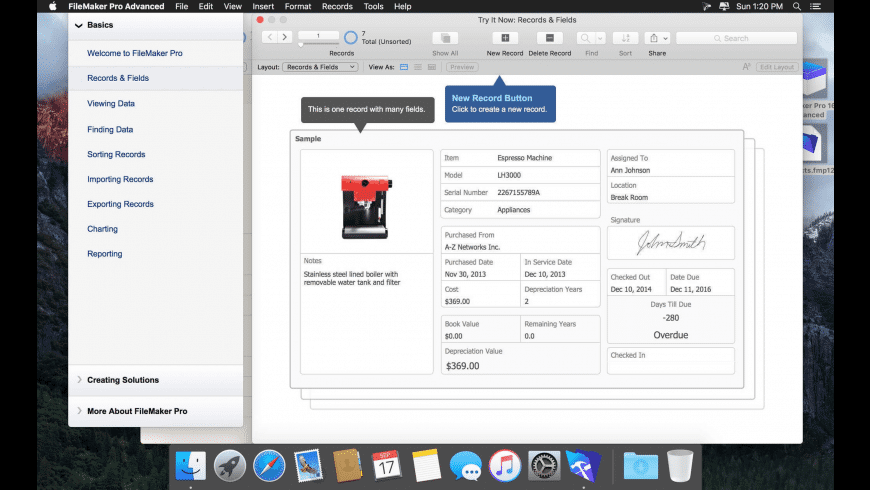Image resolution: width=870 pixels, height=490 pixels.
Task: Open the Insert menu
Action: point(263,7)
